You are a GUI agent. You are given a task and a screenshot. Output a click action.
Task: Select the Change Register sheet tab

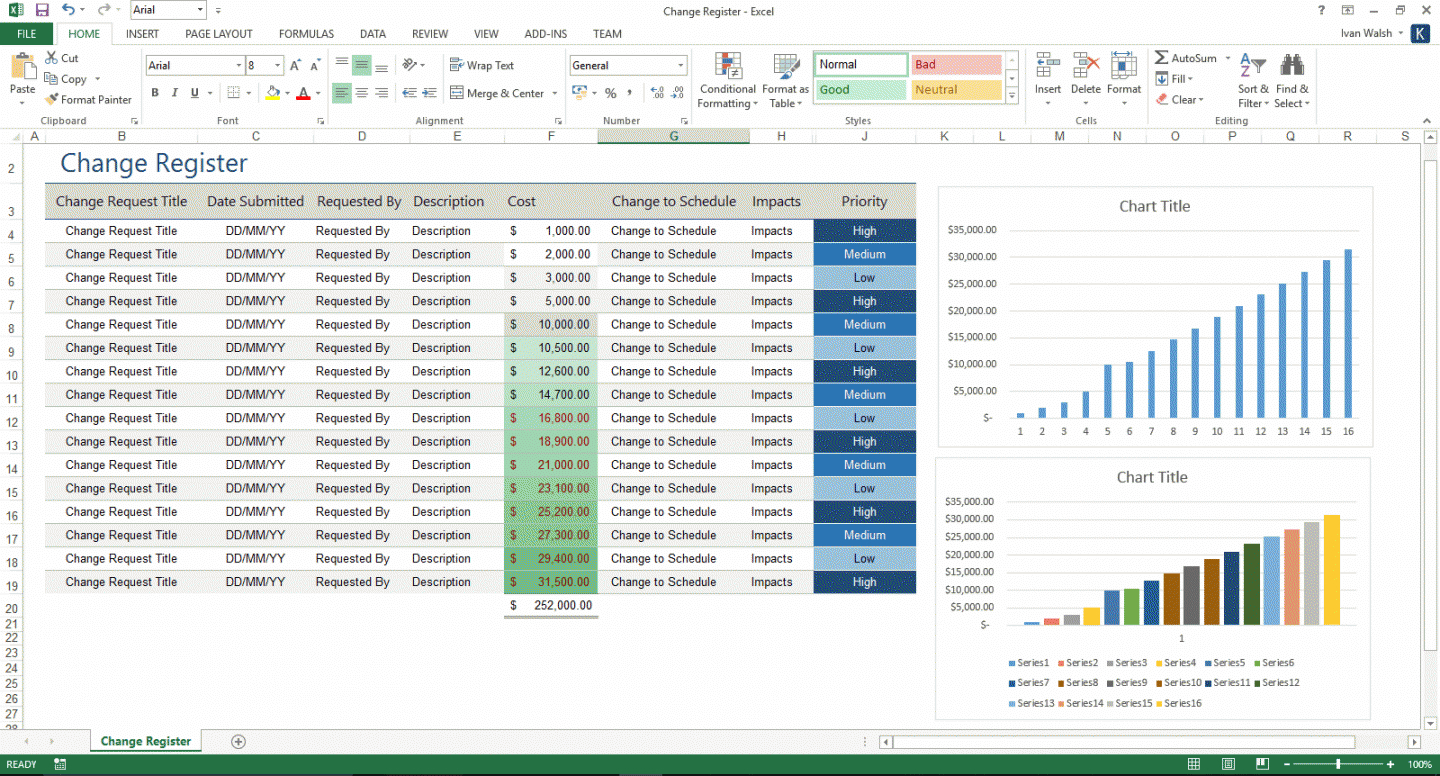click(145, 741)
